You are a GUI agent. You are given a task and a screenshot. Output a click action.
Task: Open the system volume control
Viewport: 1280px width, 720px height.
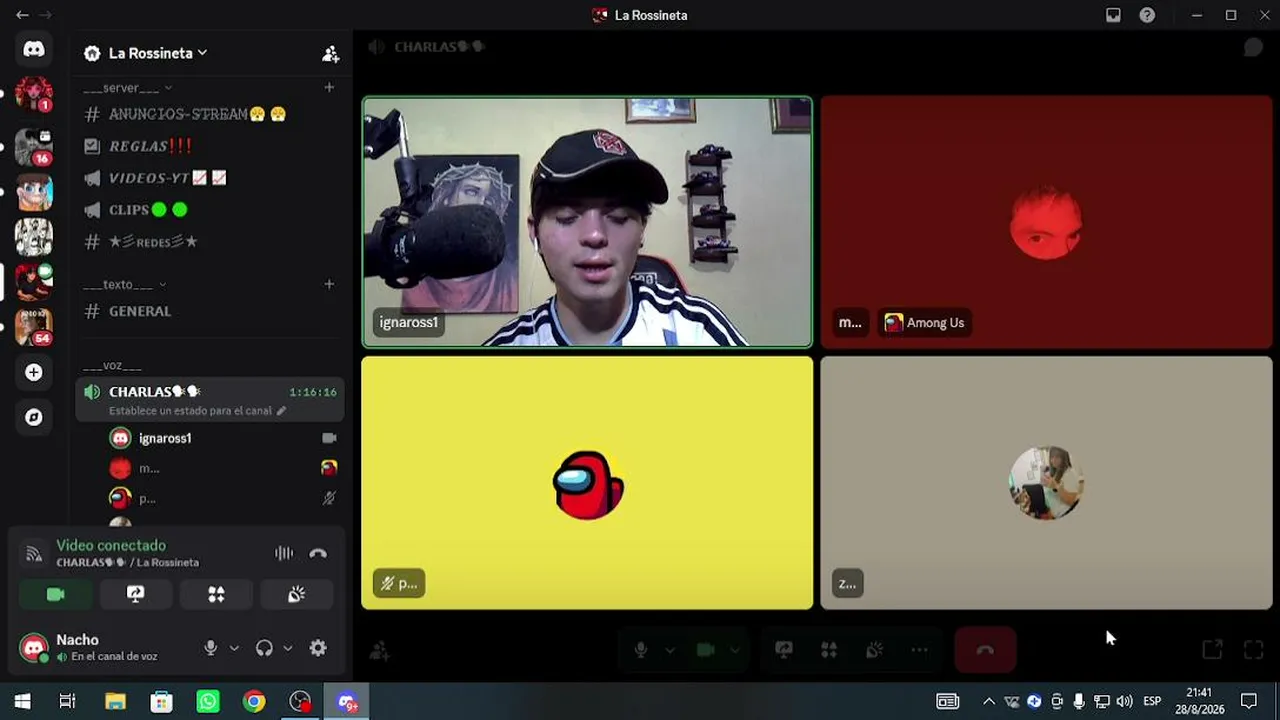1124,701
